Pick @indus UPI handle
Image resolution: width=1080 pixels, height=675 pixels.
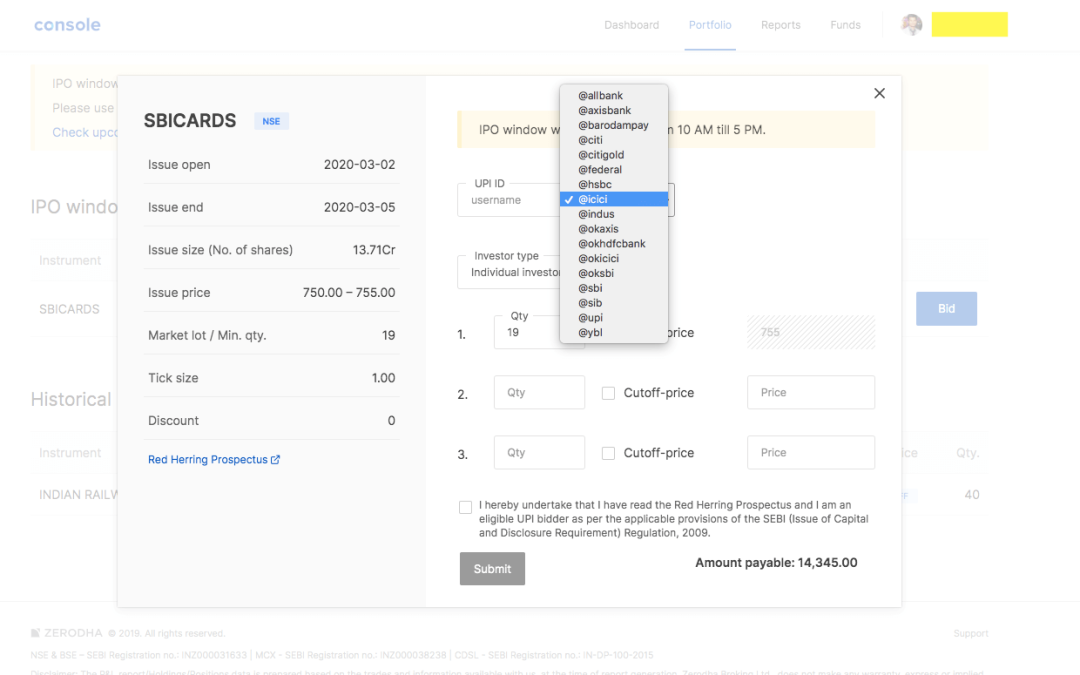point(614,214)
